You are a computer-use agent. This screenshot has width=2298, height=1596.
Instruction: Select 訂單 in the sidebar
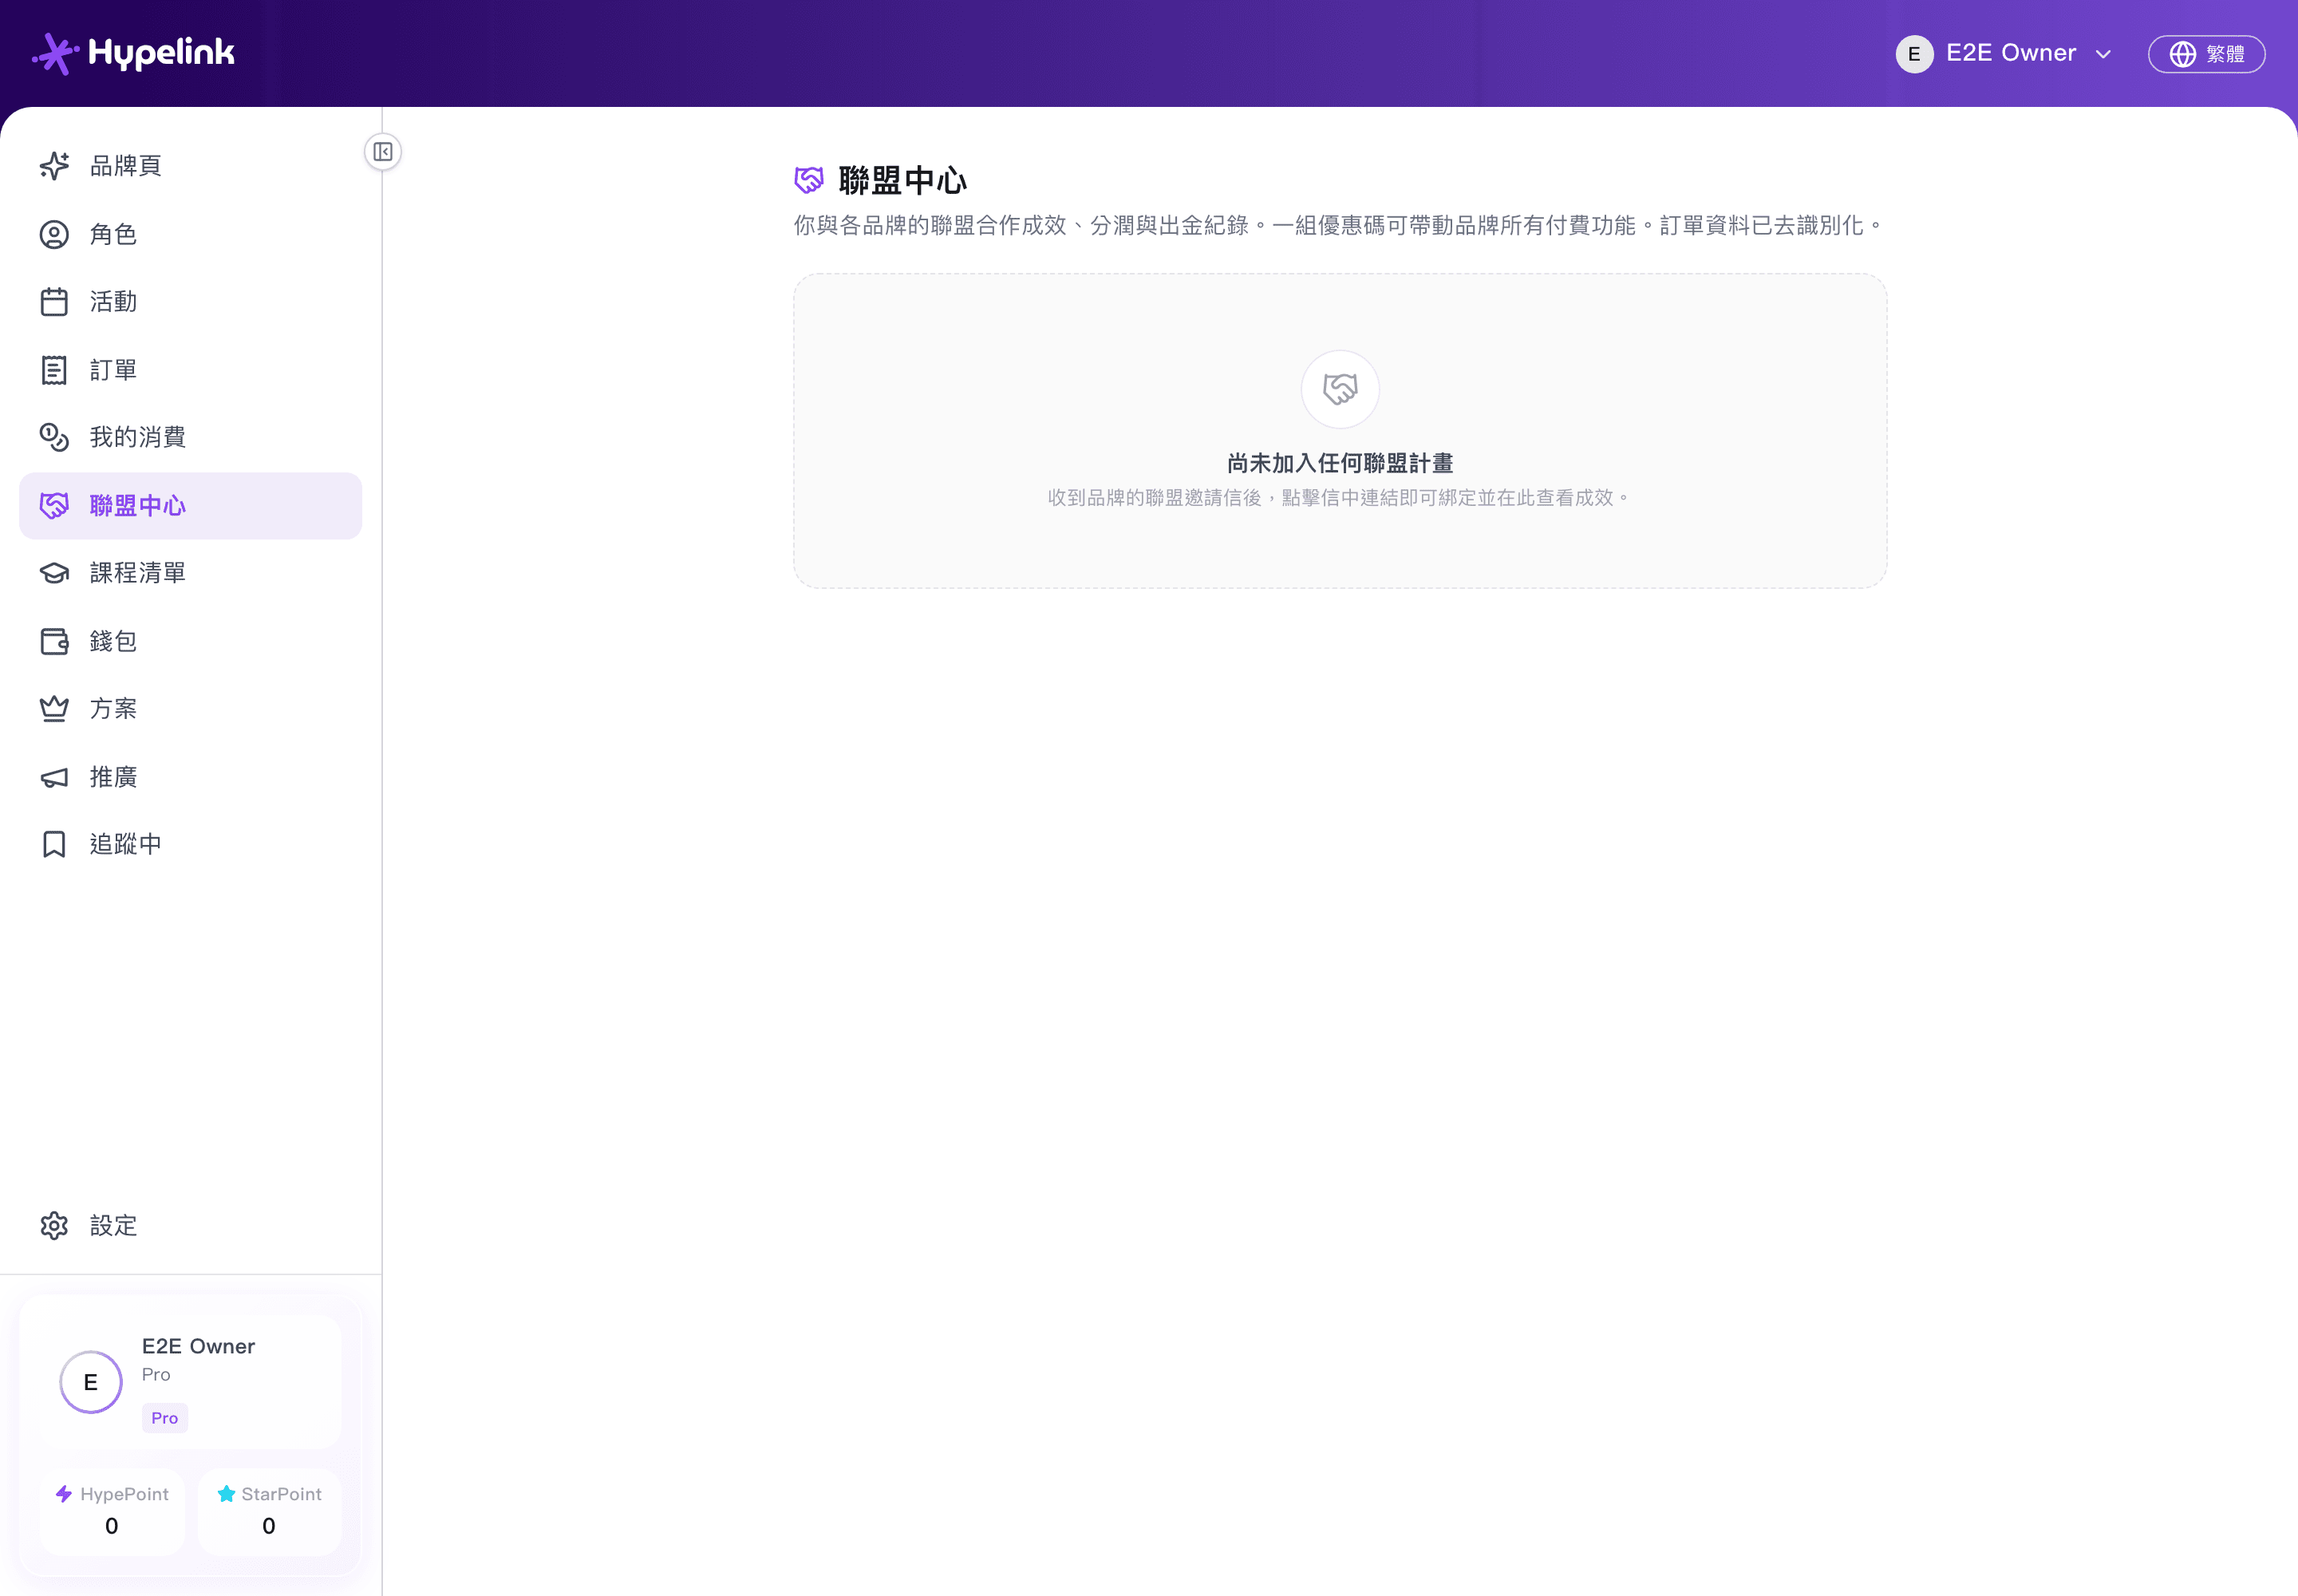coord(190,370)
